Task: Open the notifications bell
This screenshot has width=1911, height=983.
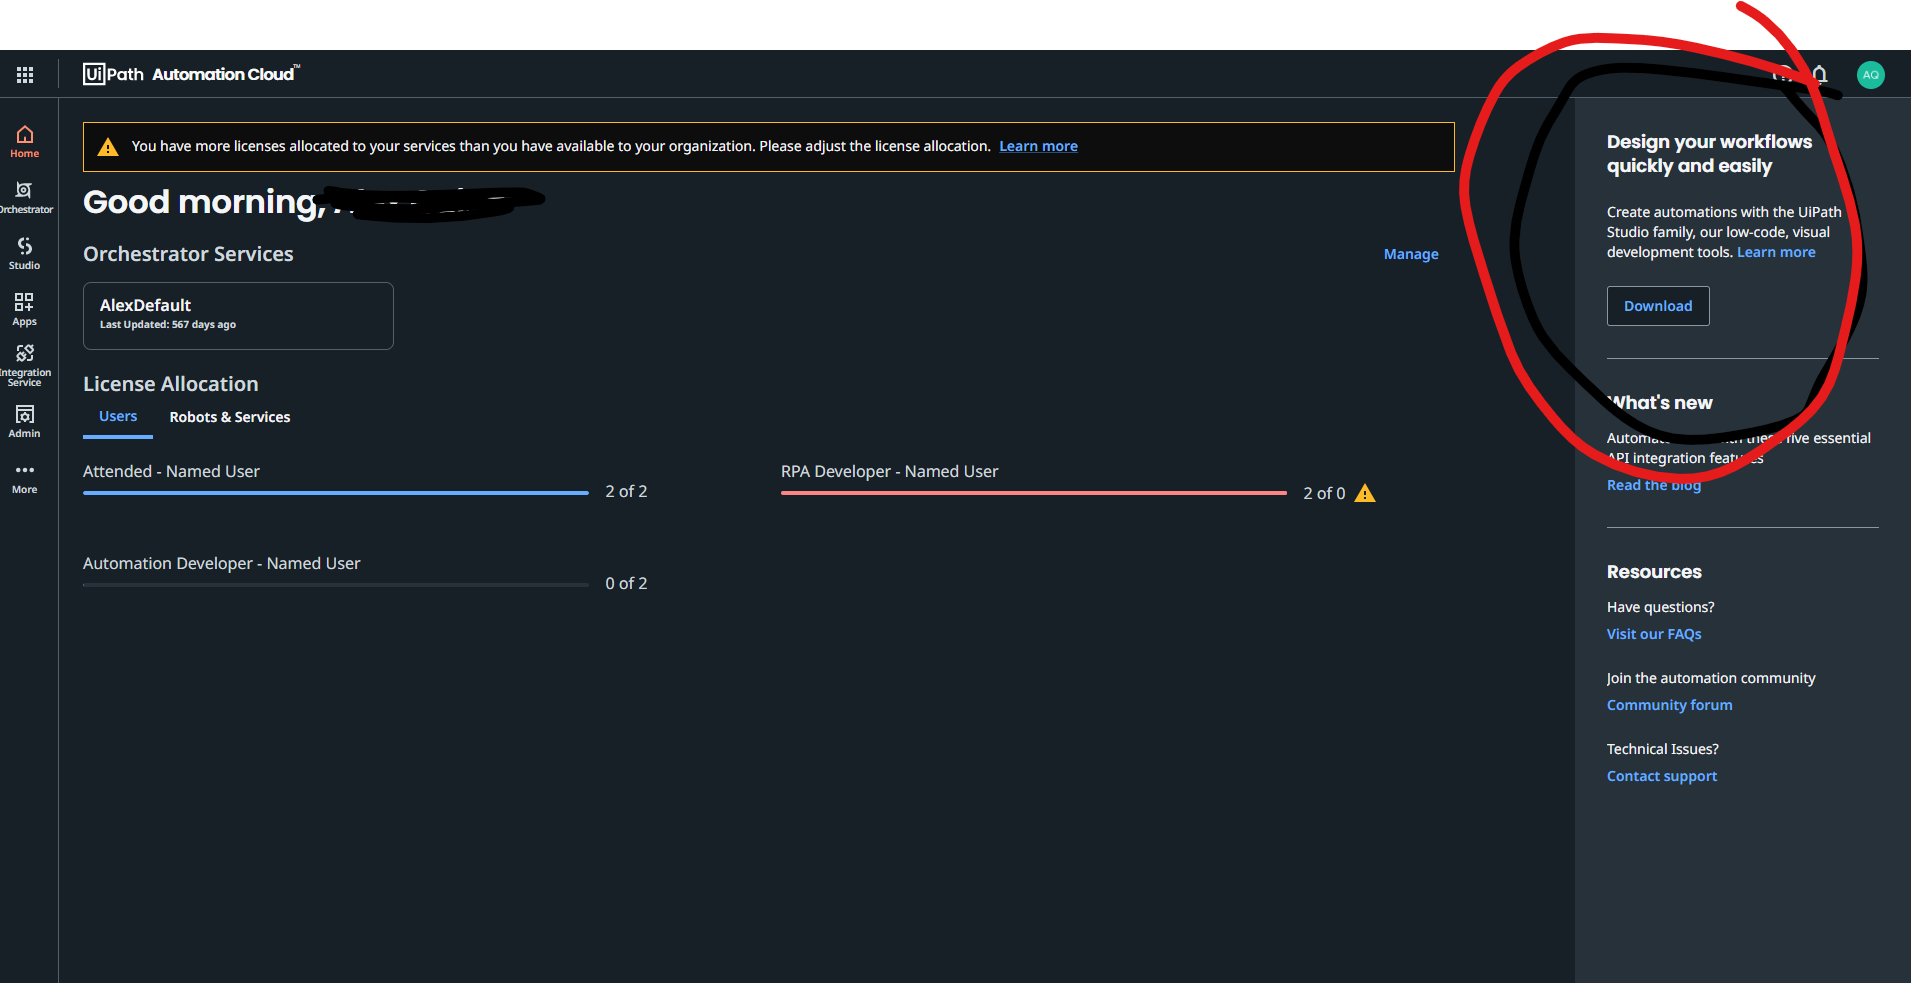Action: pos(1820,75)
